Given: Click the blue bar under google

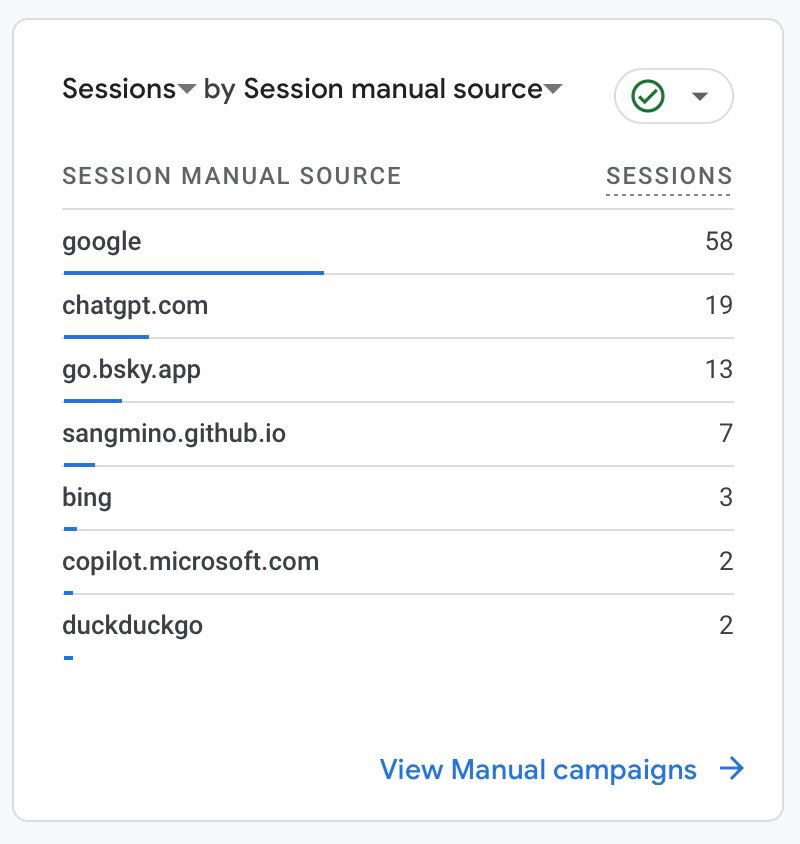Looking at the screenshot, I should pyautogui.click(x=193, y=271).
